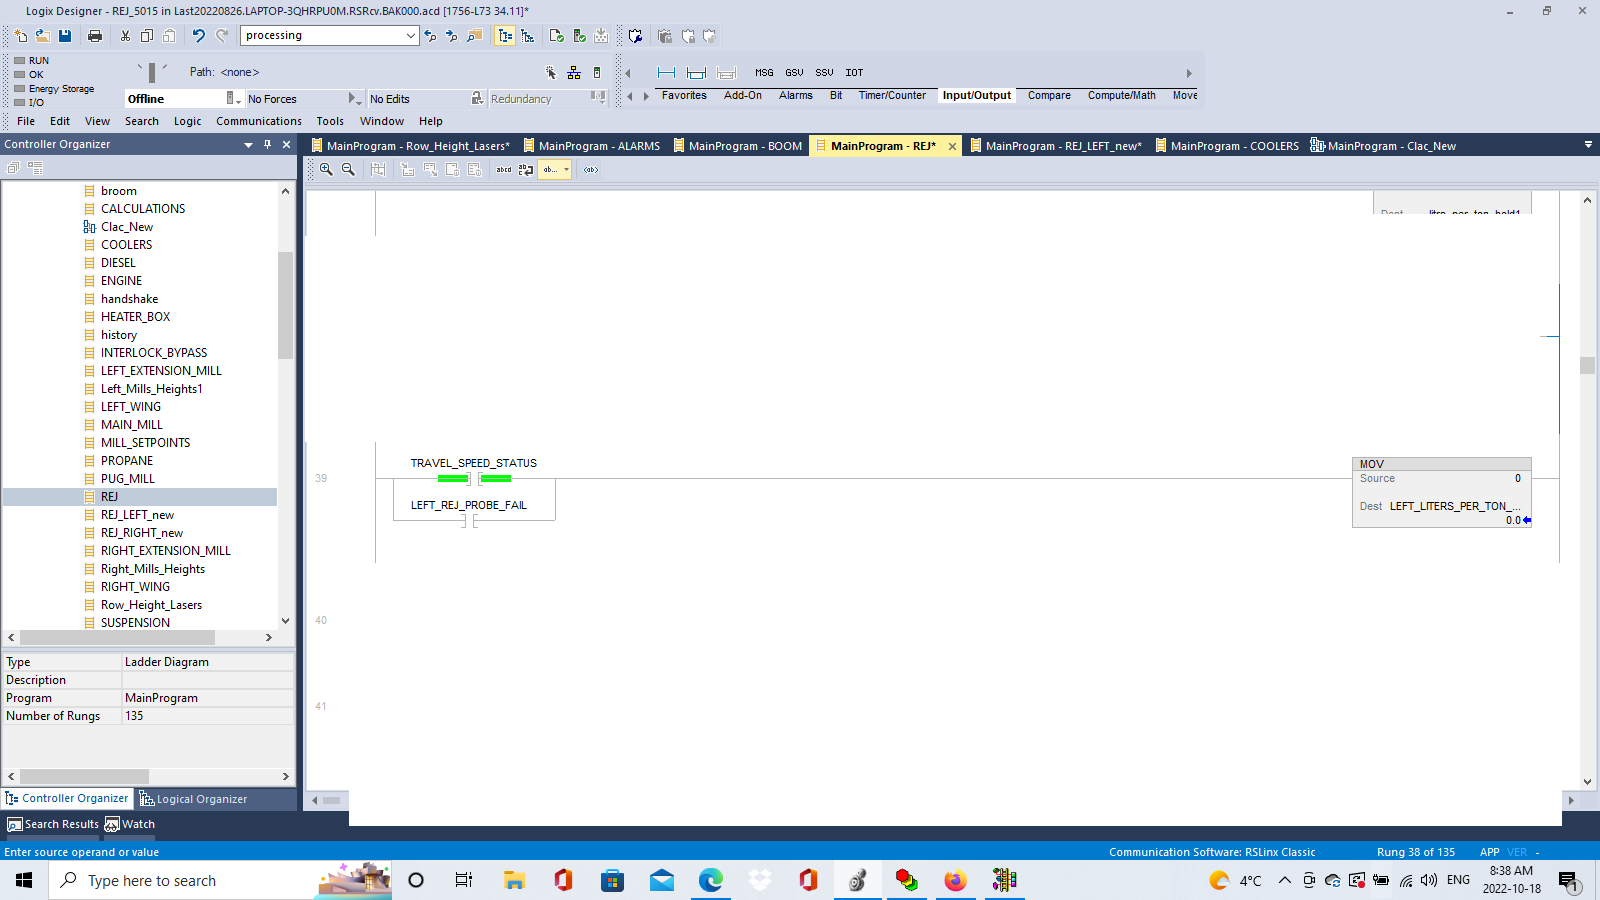The height and width of the screenshot is (900, 1600).
Task: Click the Verify Routine icon
Action: click(557, 36)
